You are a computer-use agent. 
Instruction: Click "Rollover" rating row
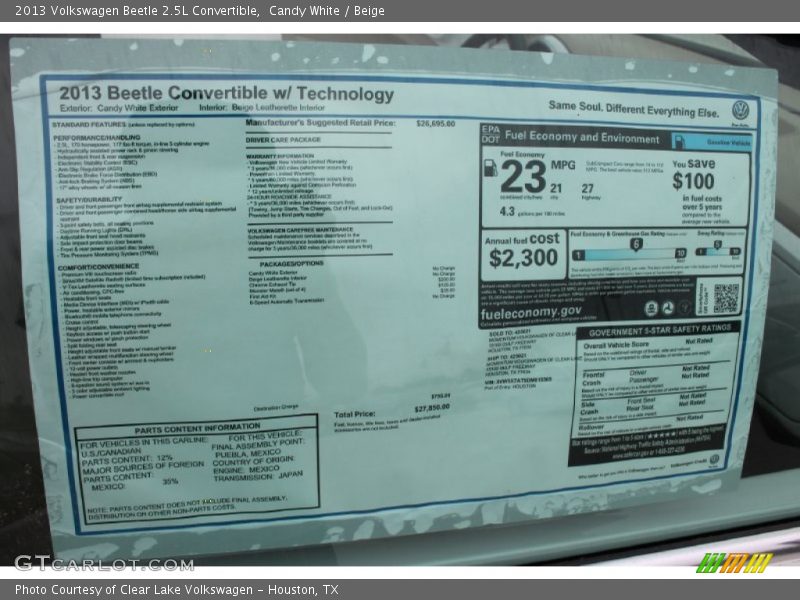pos(641,423)
